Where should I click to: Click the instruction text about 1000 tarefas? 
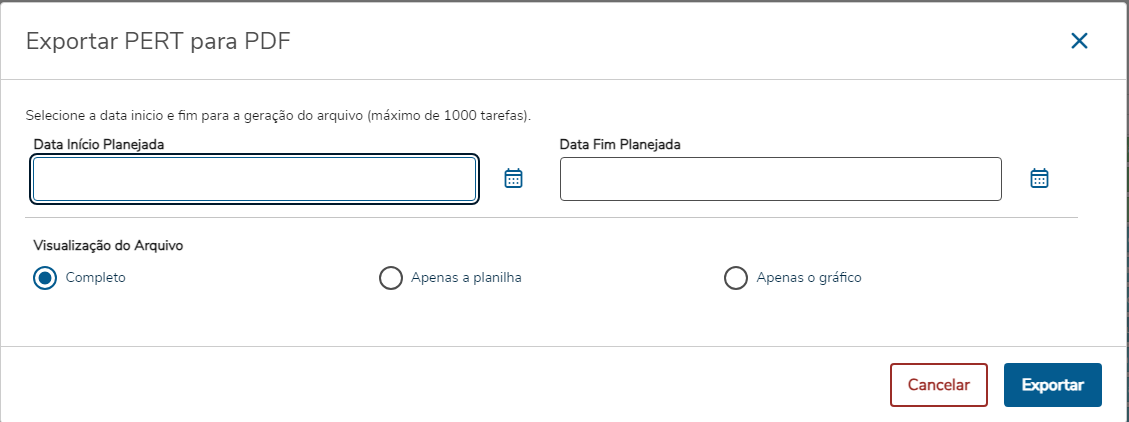coord(278,115)
